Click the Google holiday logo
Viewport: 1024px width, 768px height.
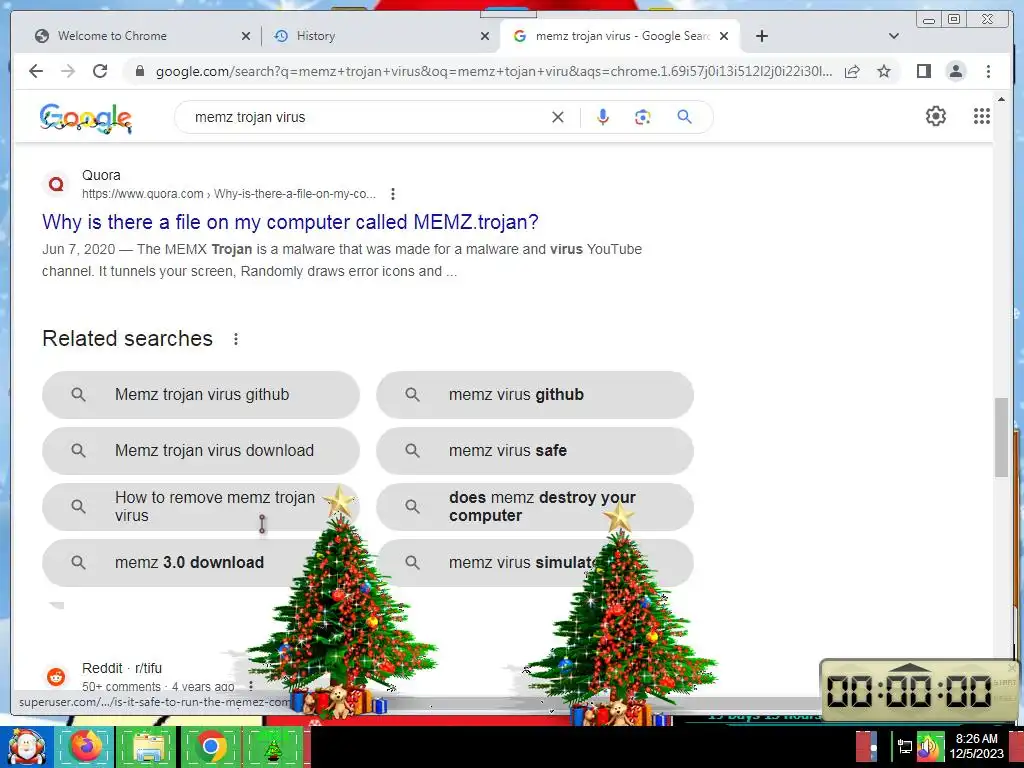tap(86, 118)
